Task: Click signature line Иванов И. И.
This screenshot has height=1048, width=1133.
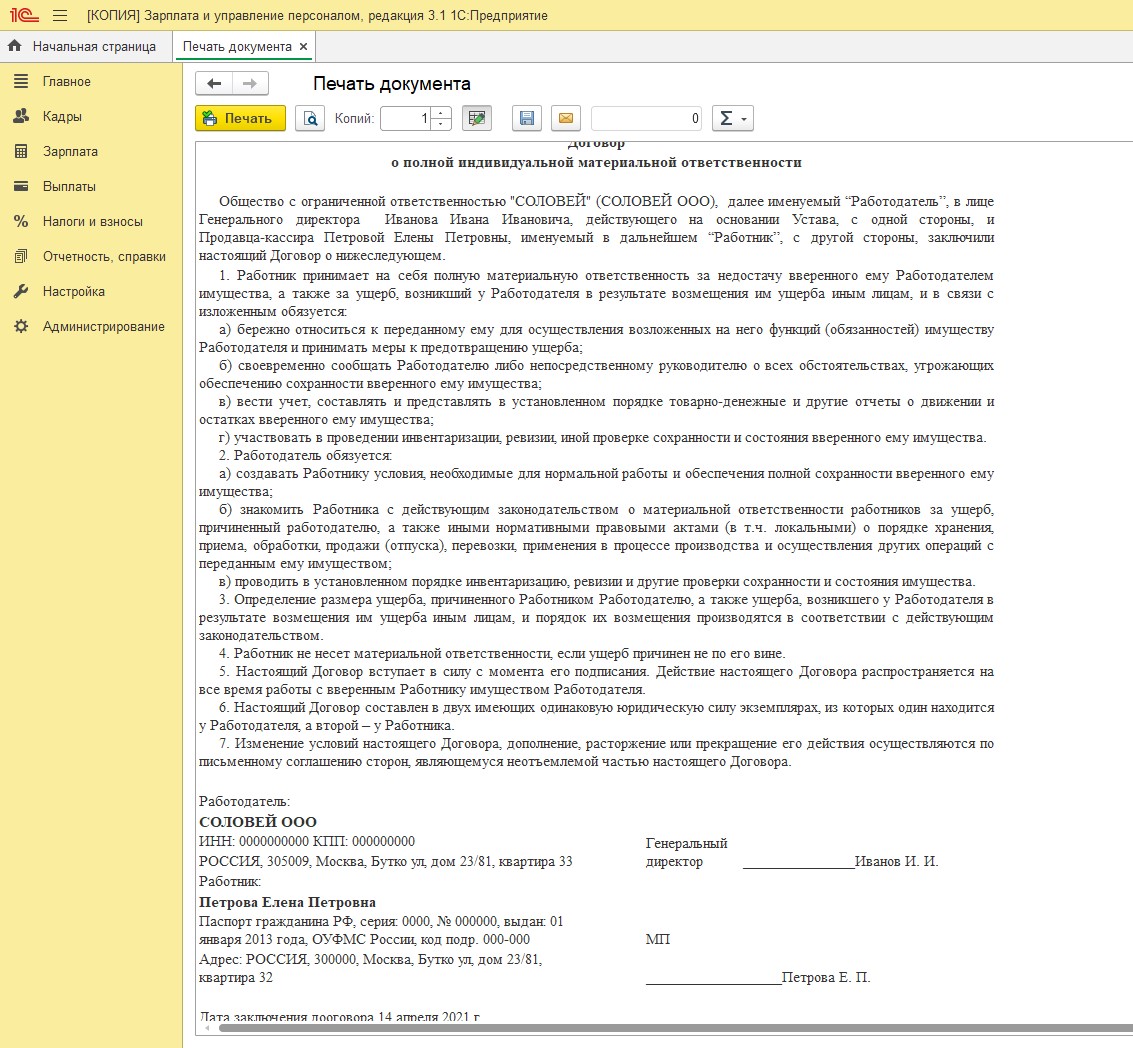Action: point(840,862)
